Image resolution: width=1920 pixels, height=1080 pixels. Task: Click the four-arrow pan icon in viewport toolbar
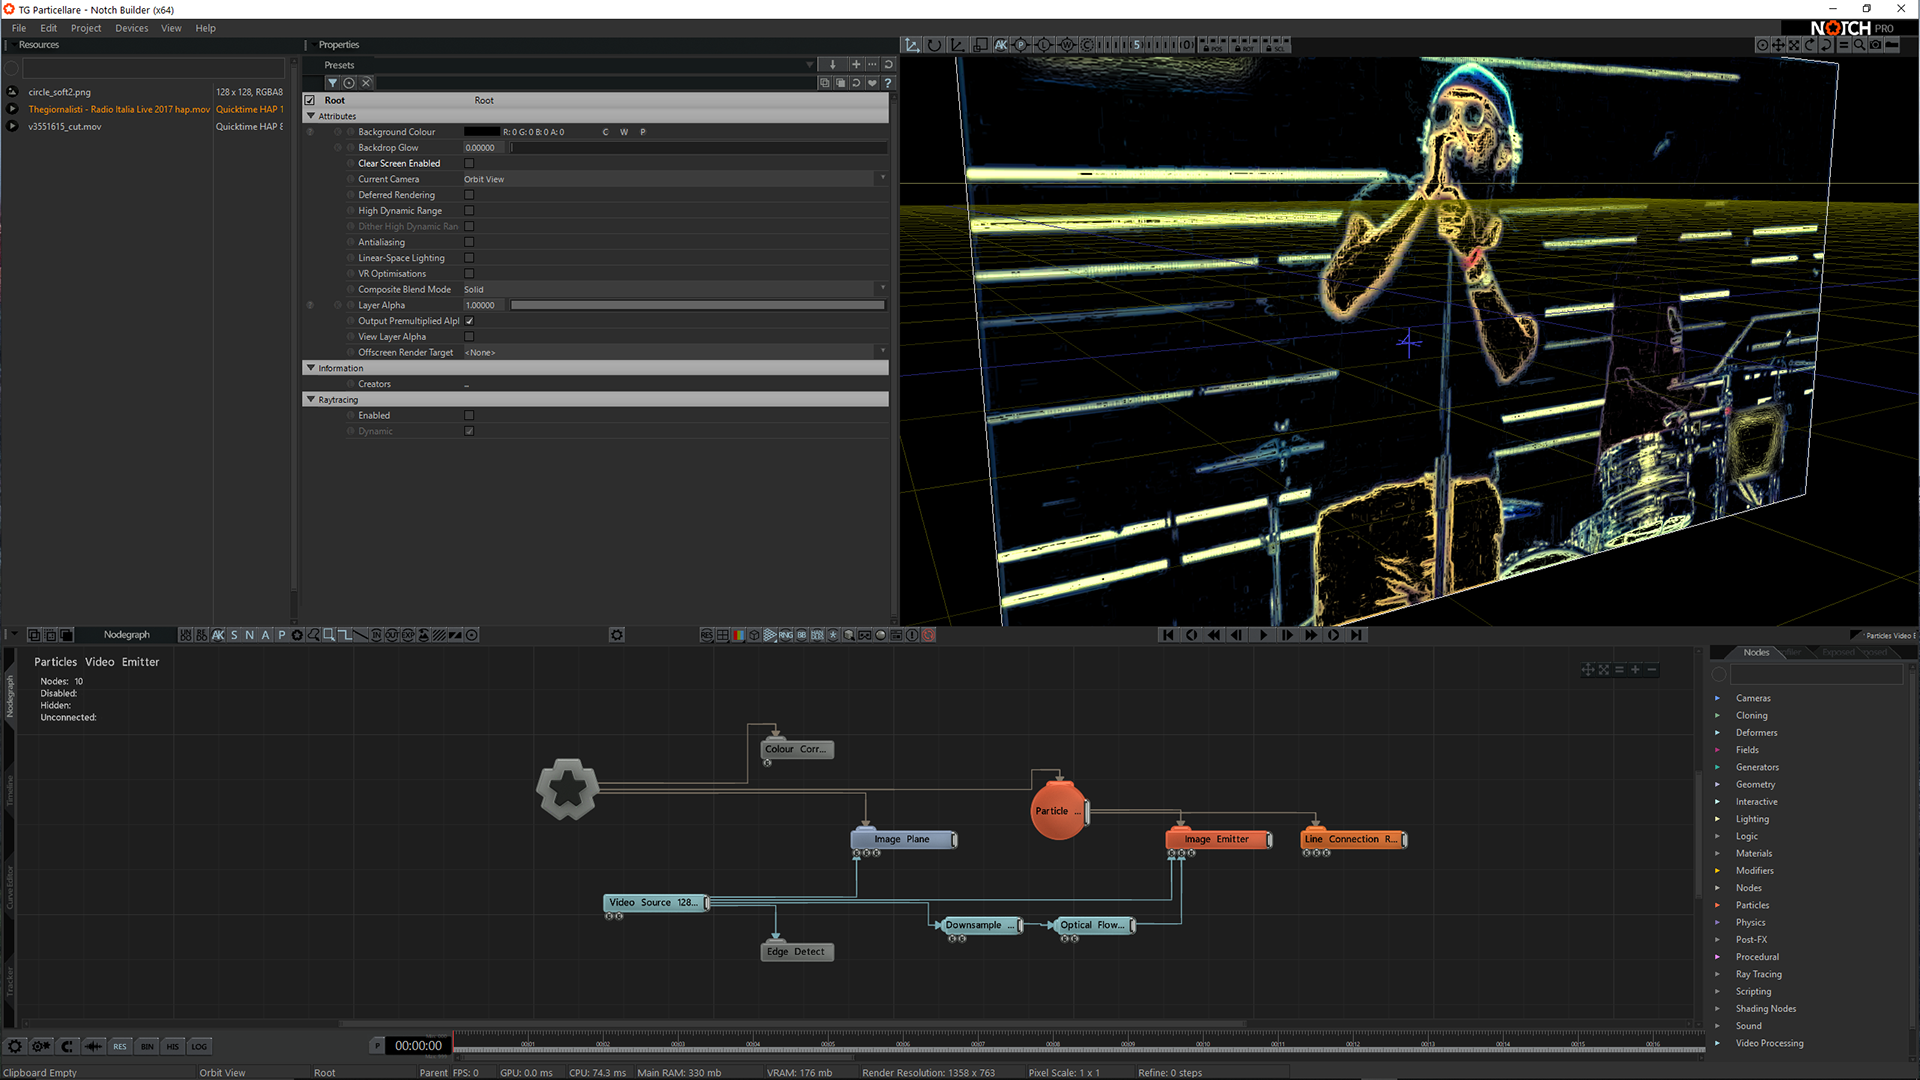click(1778, 45)
